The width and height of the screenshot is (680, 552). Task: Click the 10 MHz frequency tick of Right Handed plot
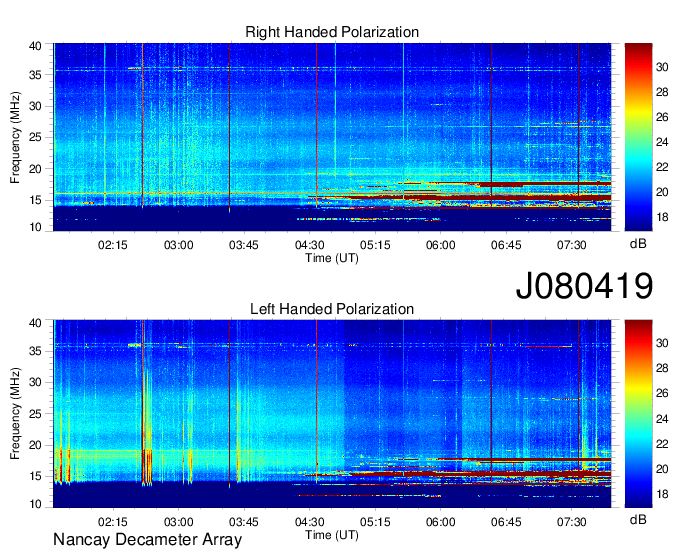click(x=35, y=227)
